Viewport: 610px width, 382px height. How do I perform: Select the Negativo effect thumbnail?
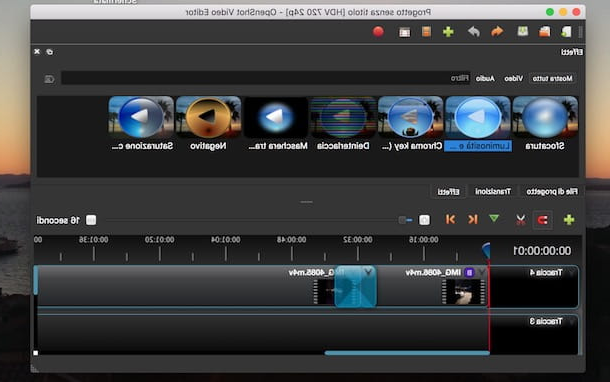coord(209,118)
